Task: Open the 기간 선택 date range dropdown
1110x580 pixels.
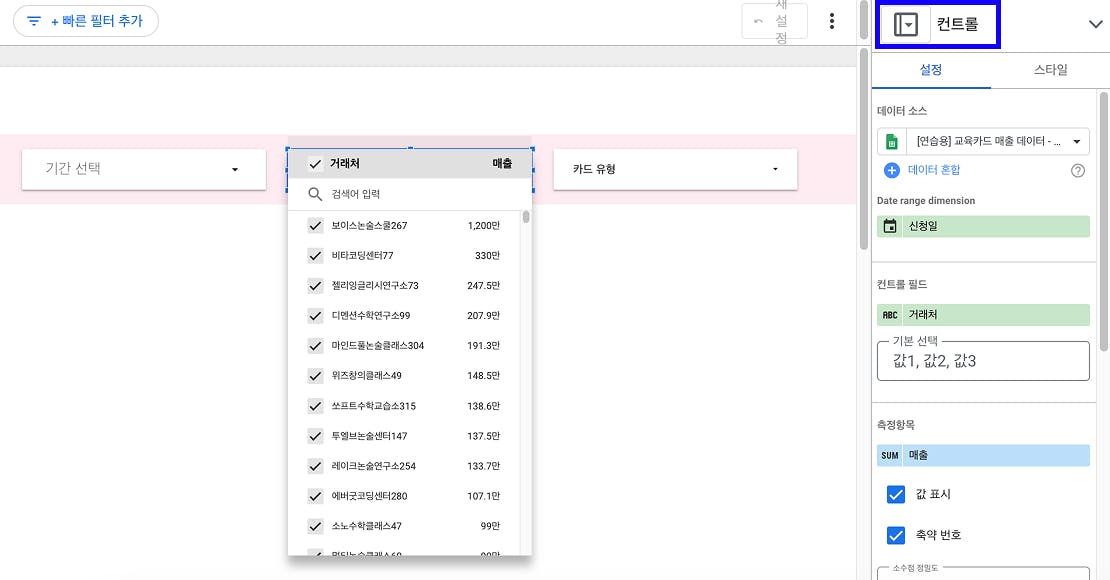Action: [x=144, y=169]
